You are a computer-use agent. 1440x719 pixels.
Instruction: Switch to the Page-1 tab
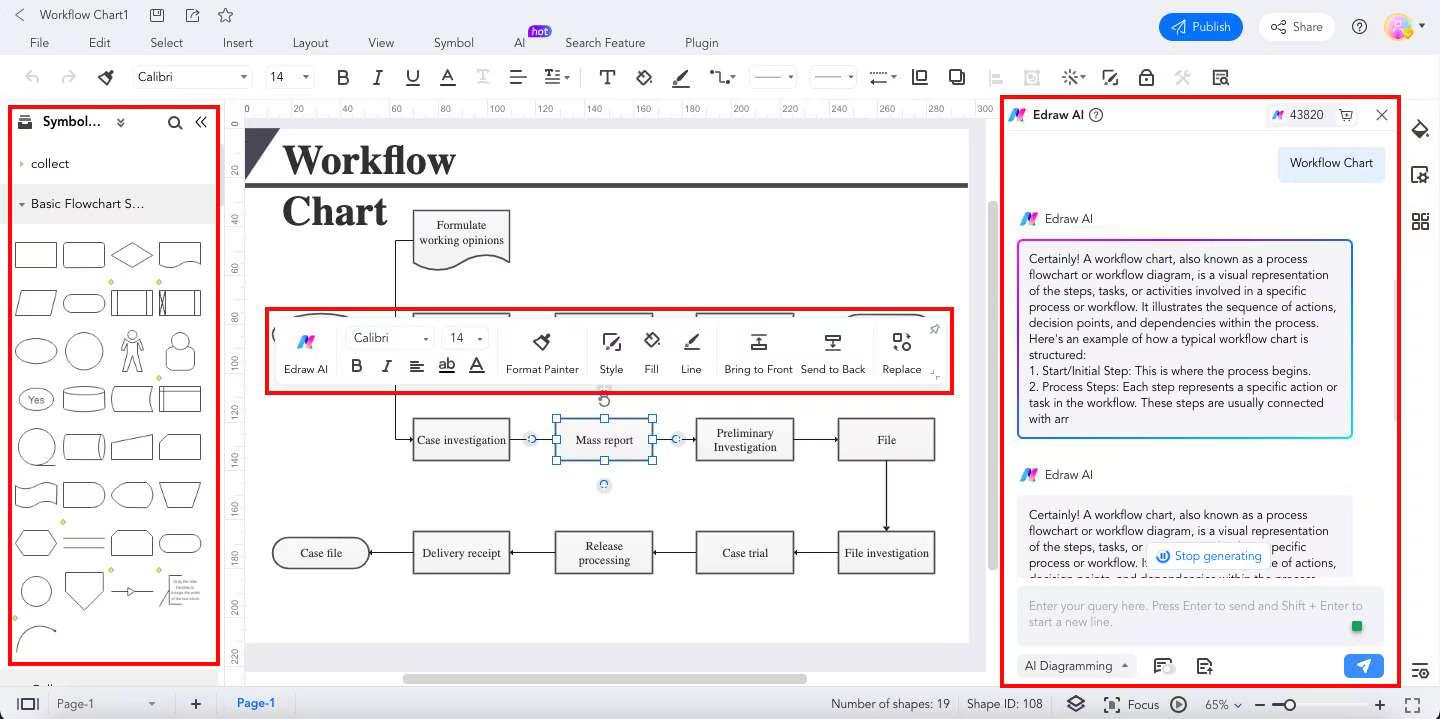click(x=256, y=703)
